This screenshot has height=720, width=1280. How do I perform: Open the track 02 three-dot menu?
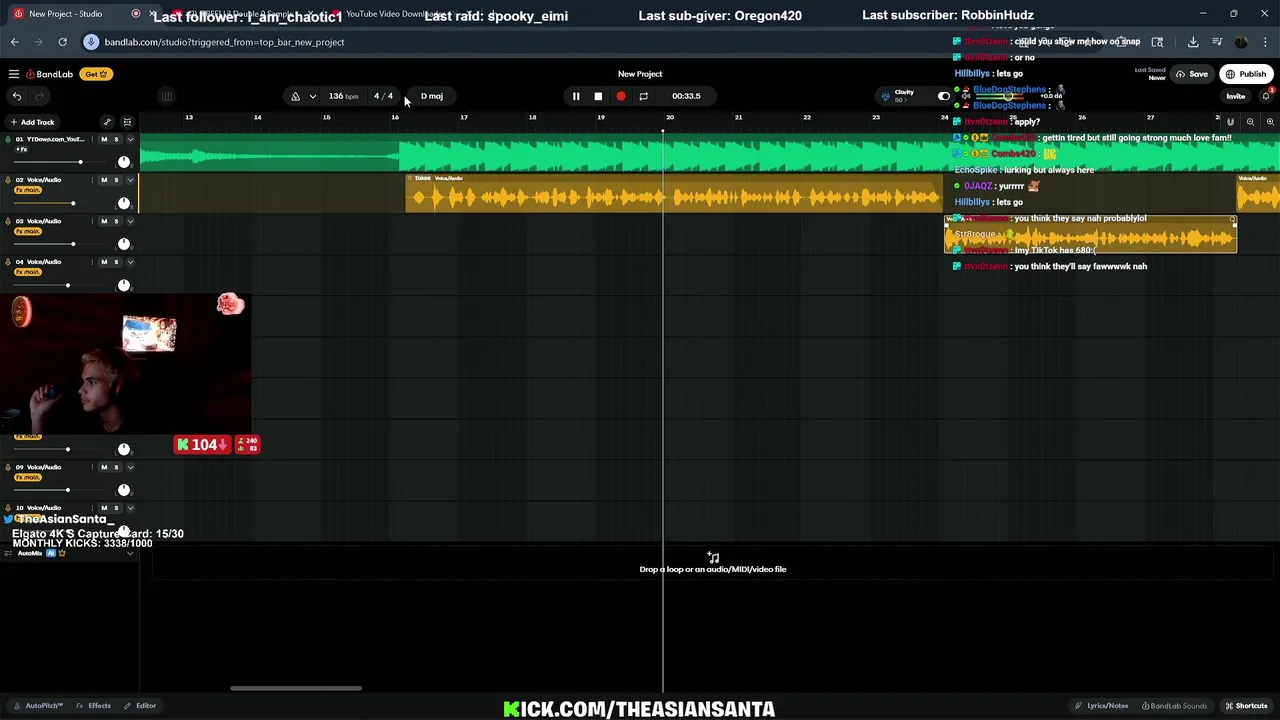click(x=92, y=180)
